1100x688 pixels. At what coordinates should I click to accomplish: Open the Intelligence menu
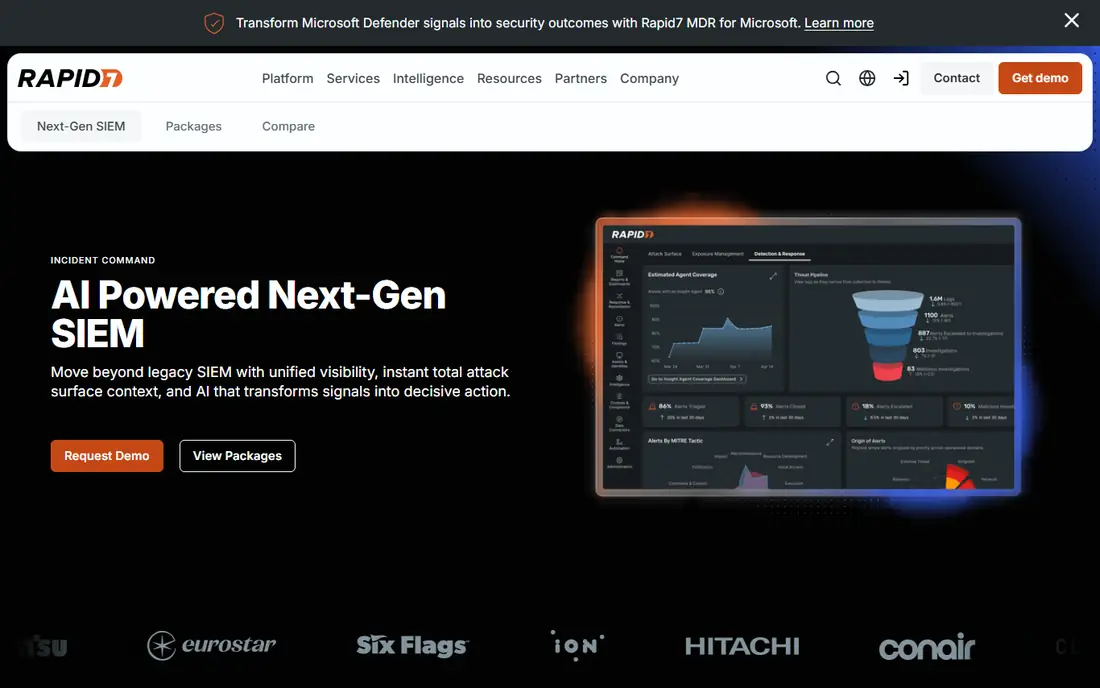click(428, 79)
